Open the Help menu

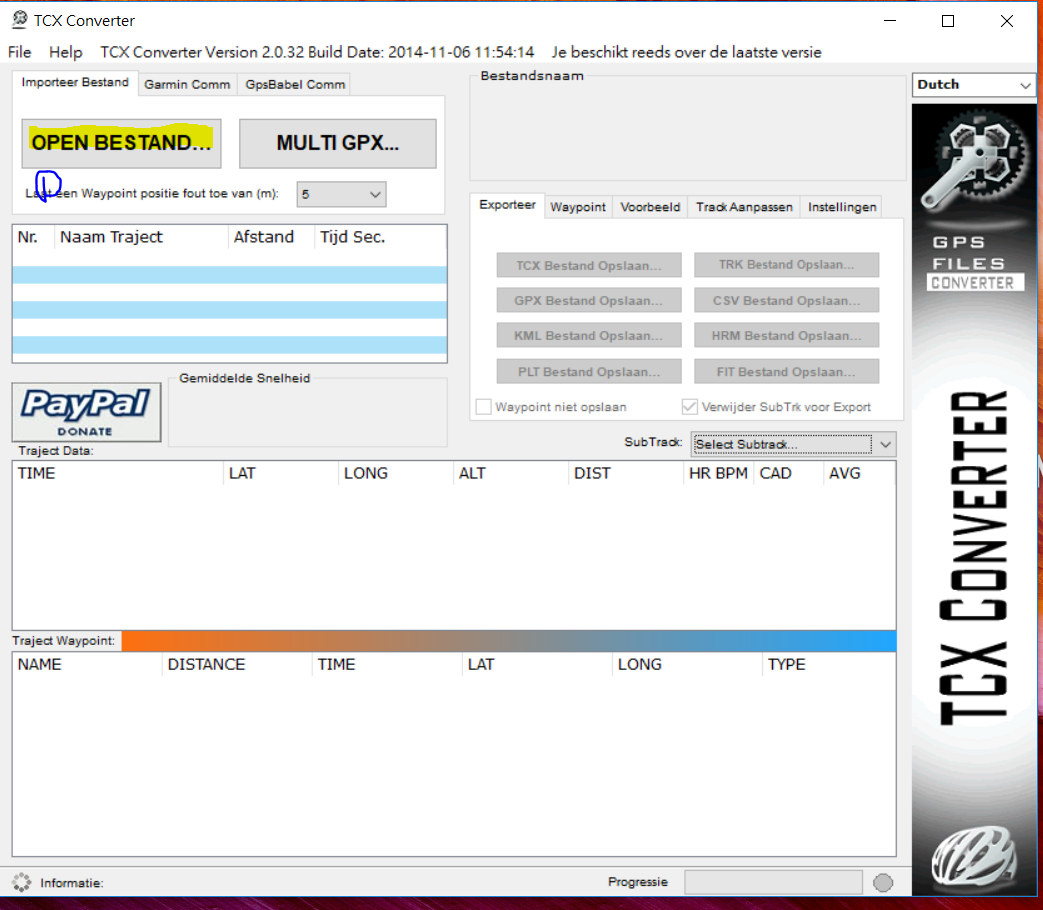(65, 52)
